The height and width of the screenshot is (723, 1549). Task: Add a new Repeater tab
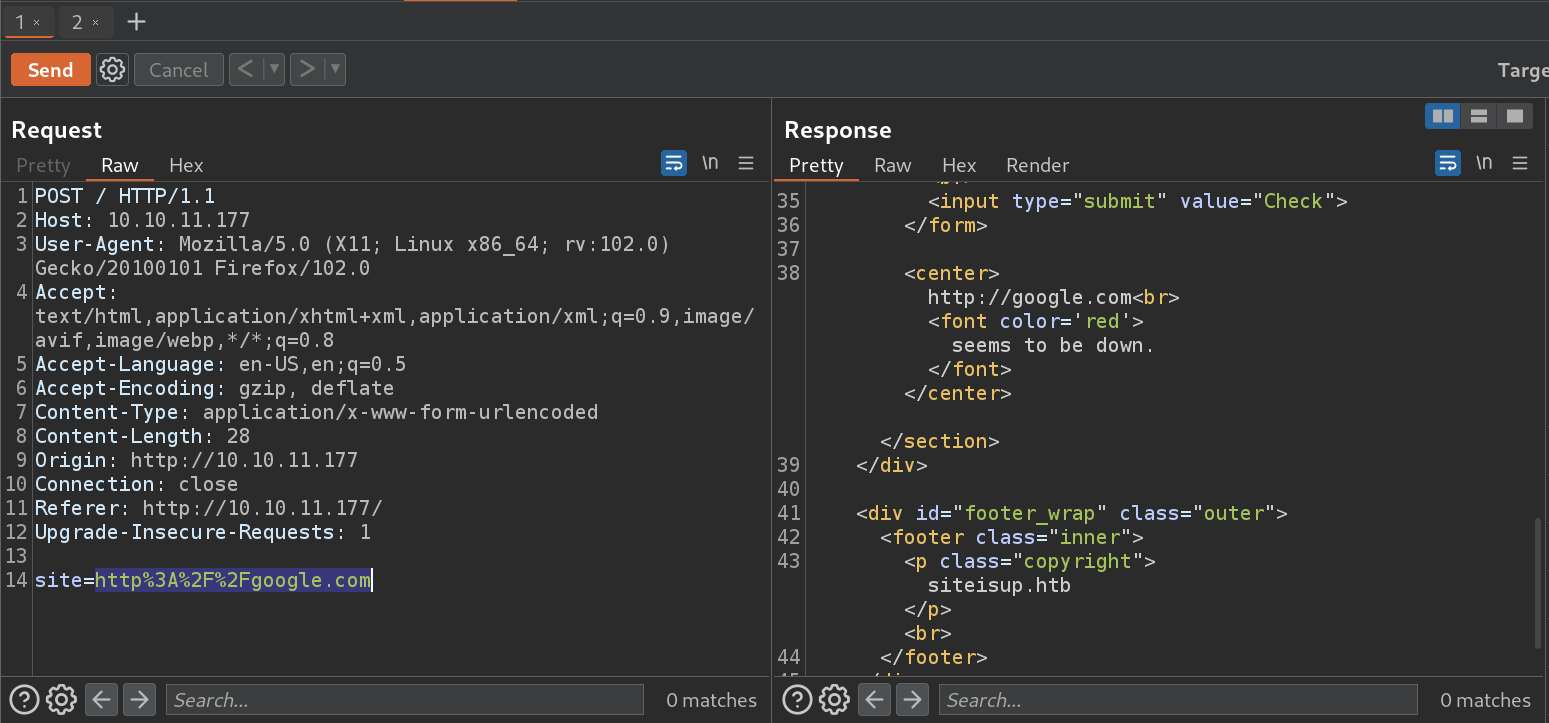pos(137,21)
